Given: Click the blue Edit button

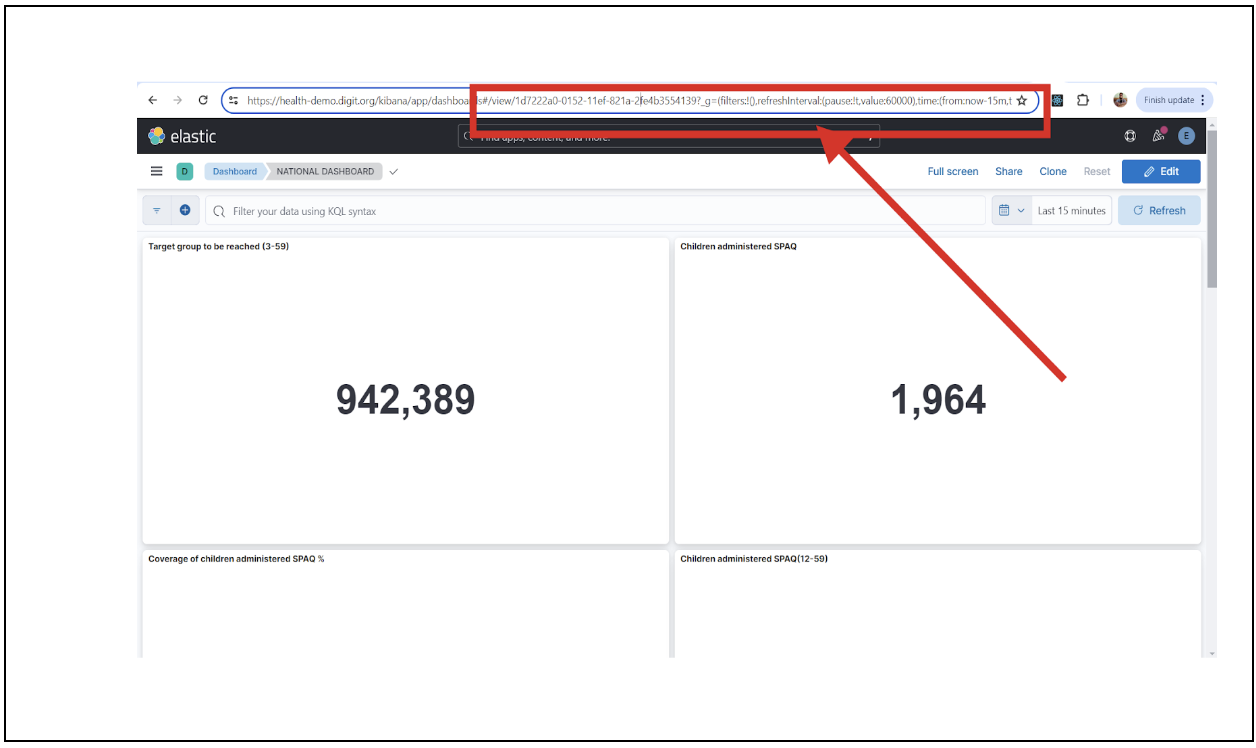Looking at the screenshot, I should pos(1161,171).
